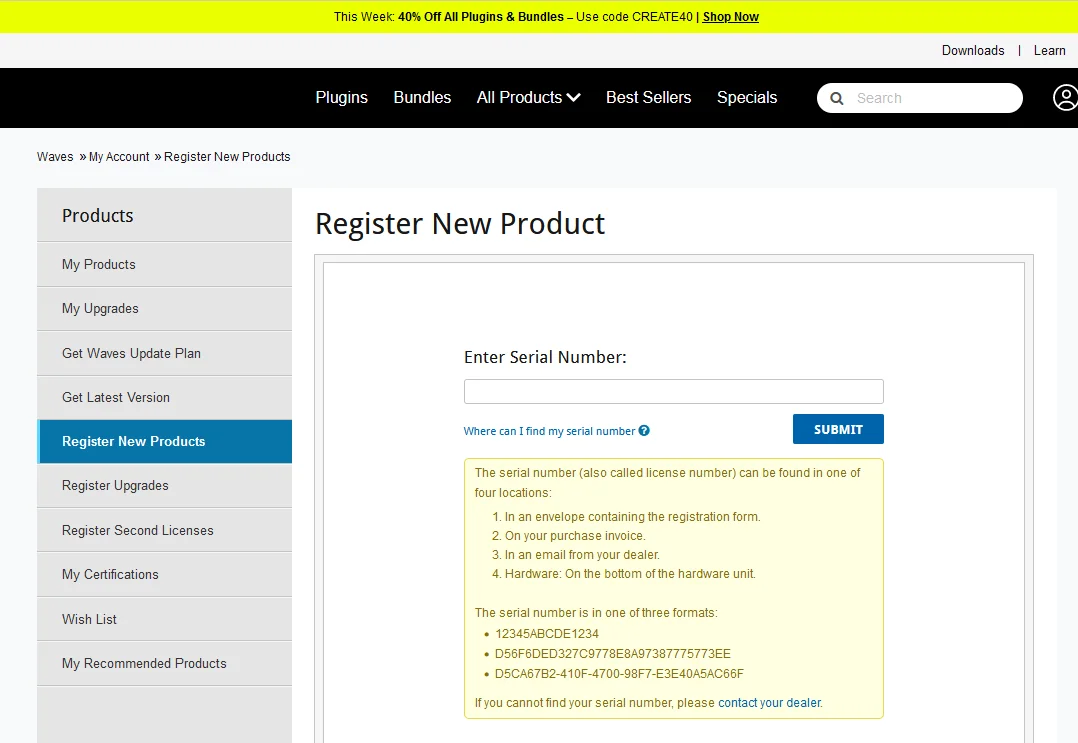Click the sample serial D5CA67B2-410F-4700-98F7-E3E40A5AC66F

coord(619,674)
